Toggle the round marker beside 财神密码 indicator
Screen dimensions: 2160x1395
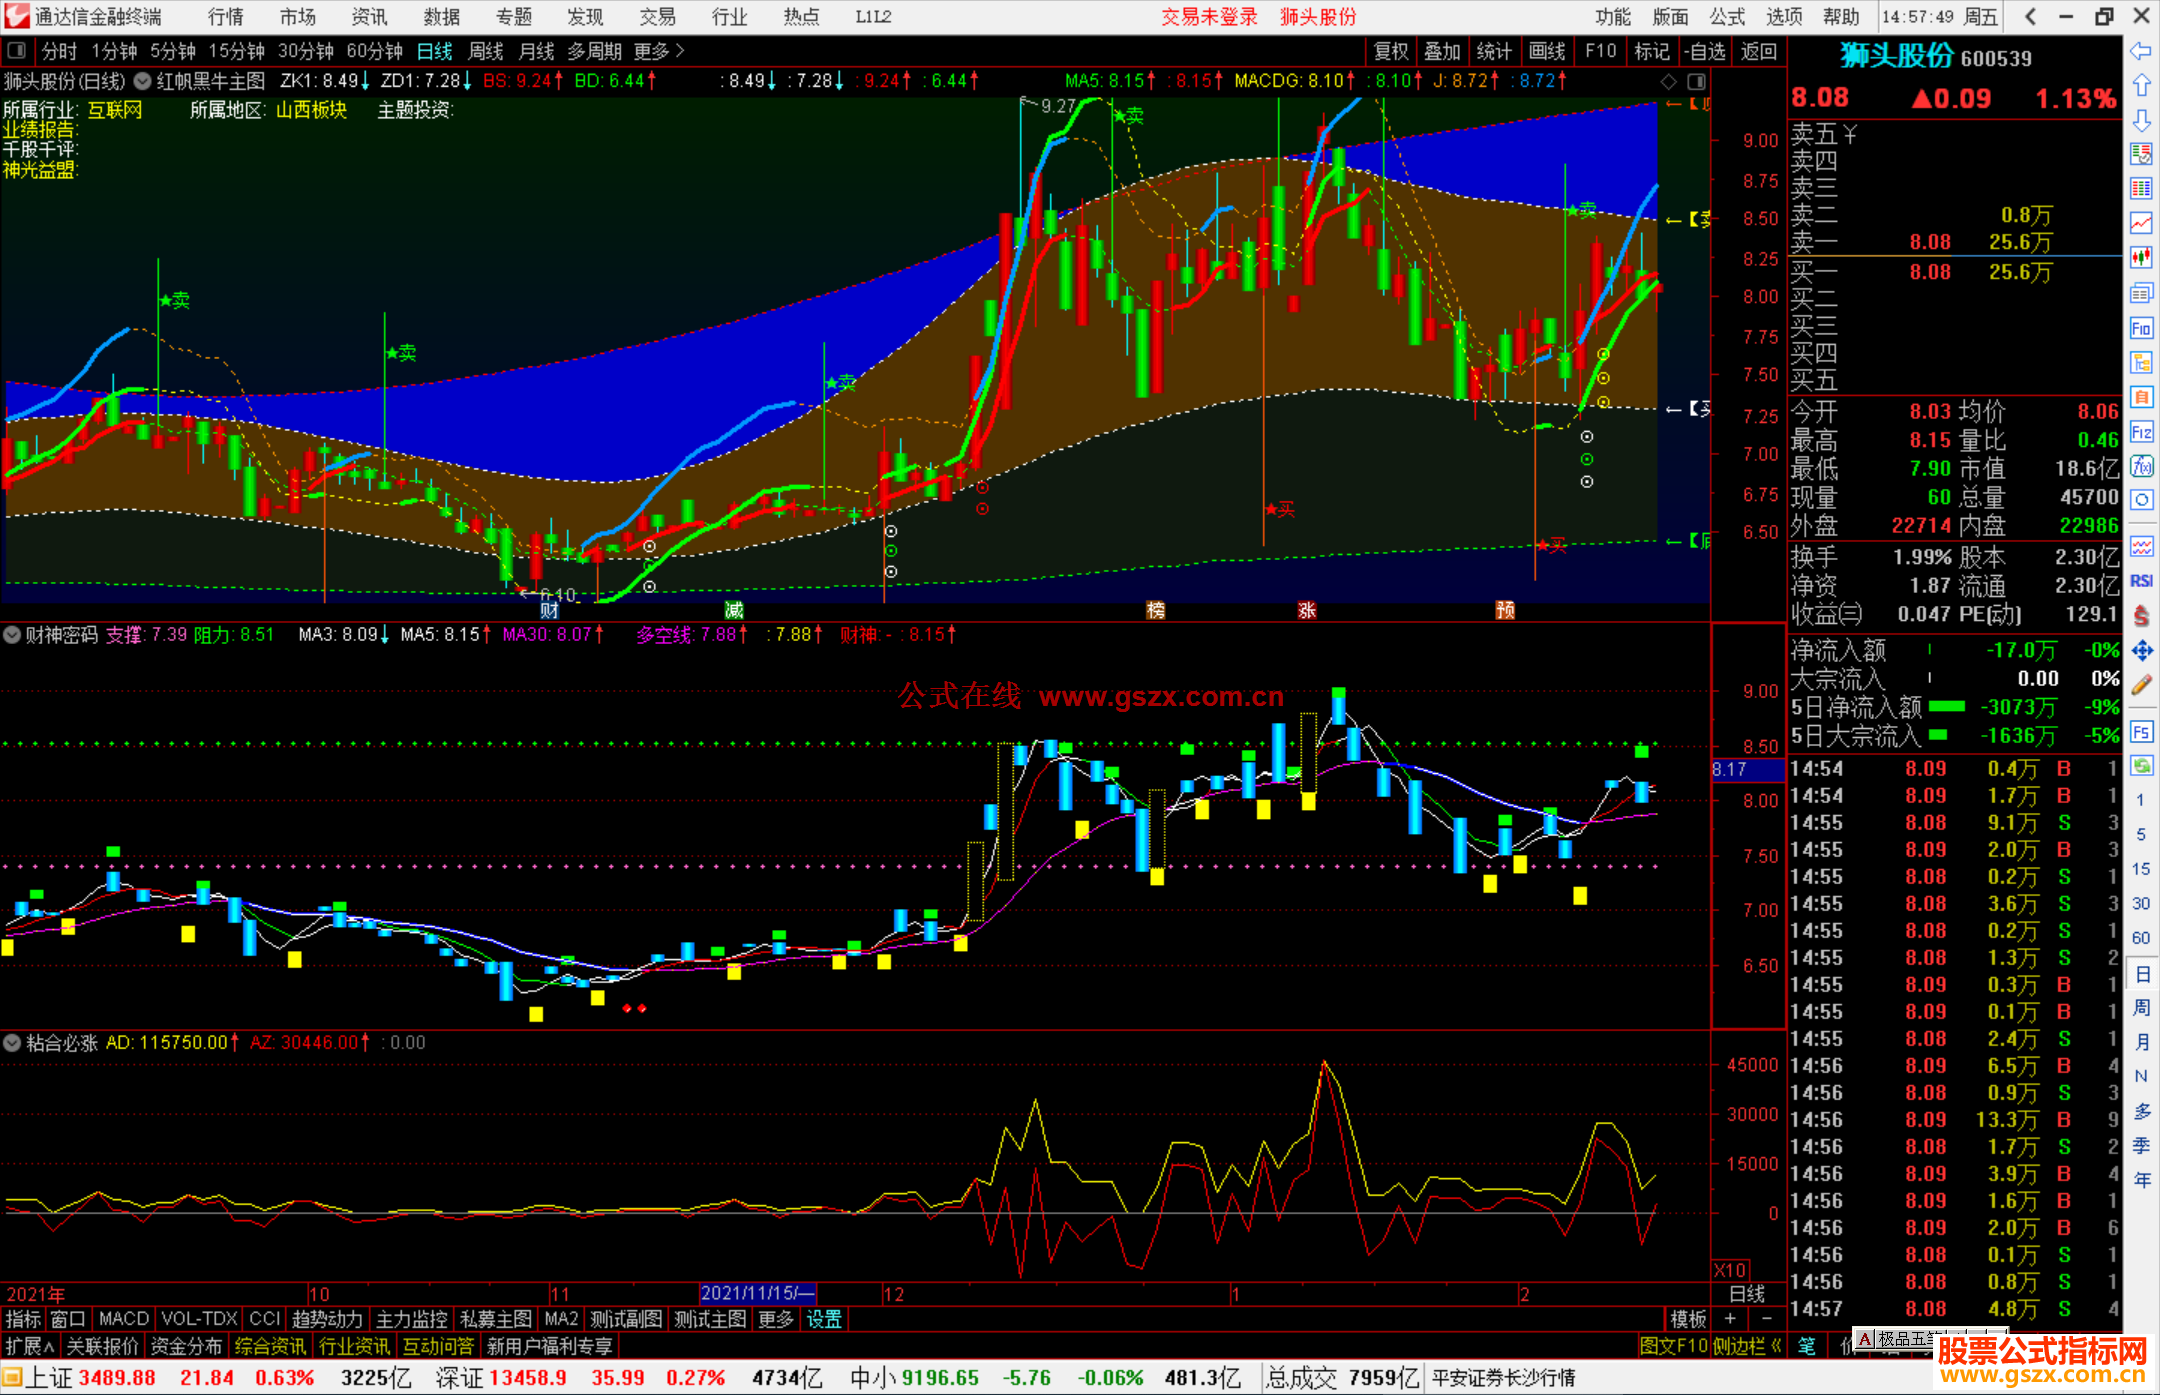(x=12, y=635)
